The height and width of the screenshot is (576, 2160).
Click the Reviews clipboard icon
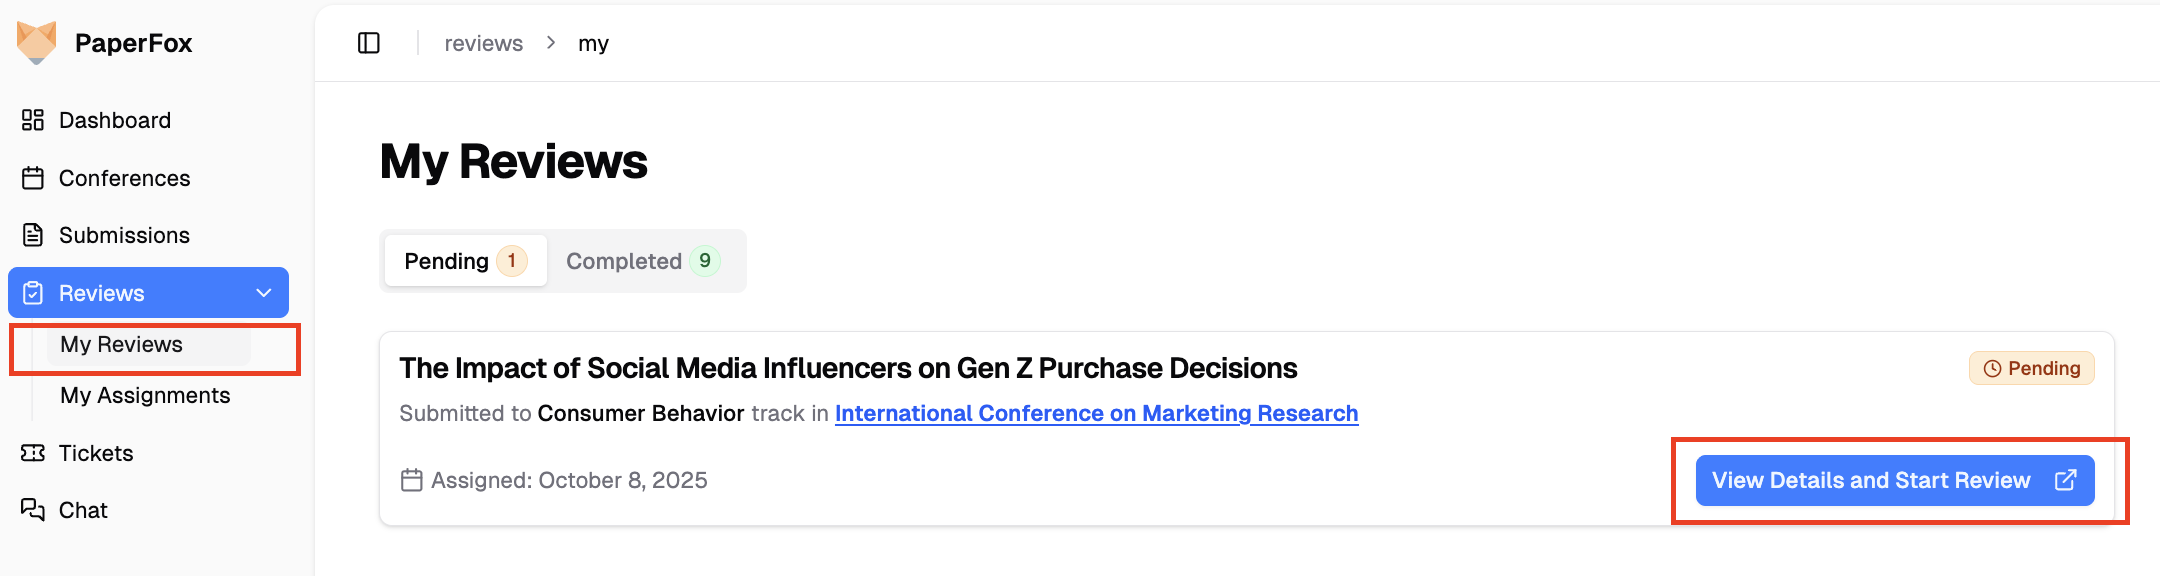coord(33,293)
